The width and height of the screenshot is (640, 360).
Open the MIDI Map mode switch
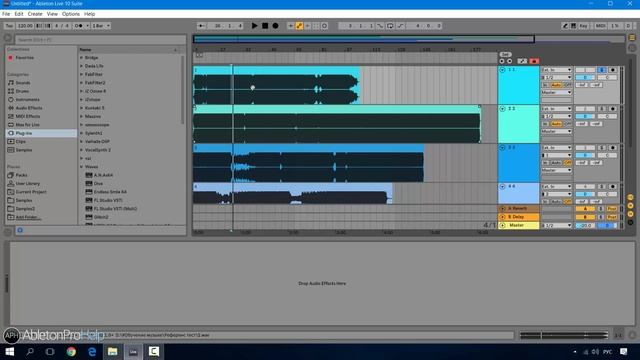pos(600,26)
